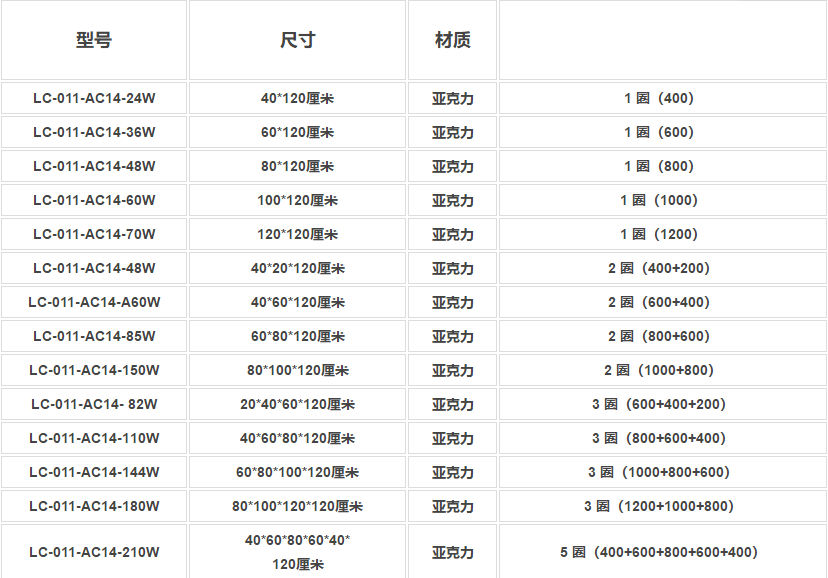828x578 pixels.
Task: Select the 120*120厘米 size cell
Action: (297, 234)
